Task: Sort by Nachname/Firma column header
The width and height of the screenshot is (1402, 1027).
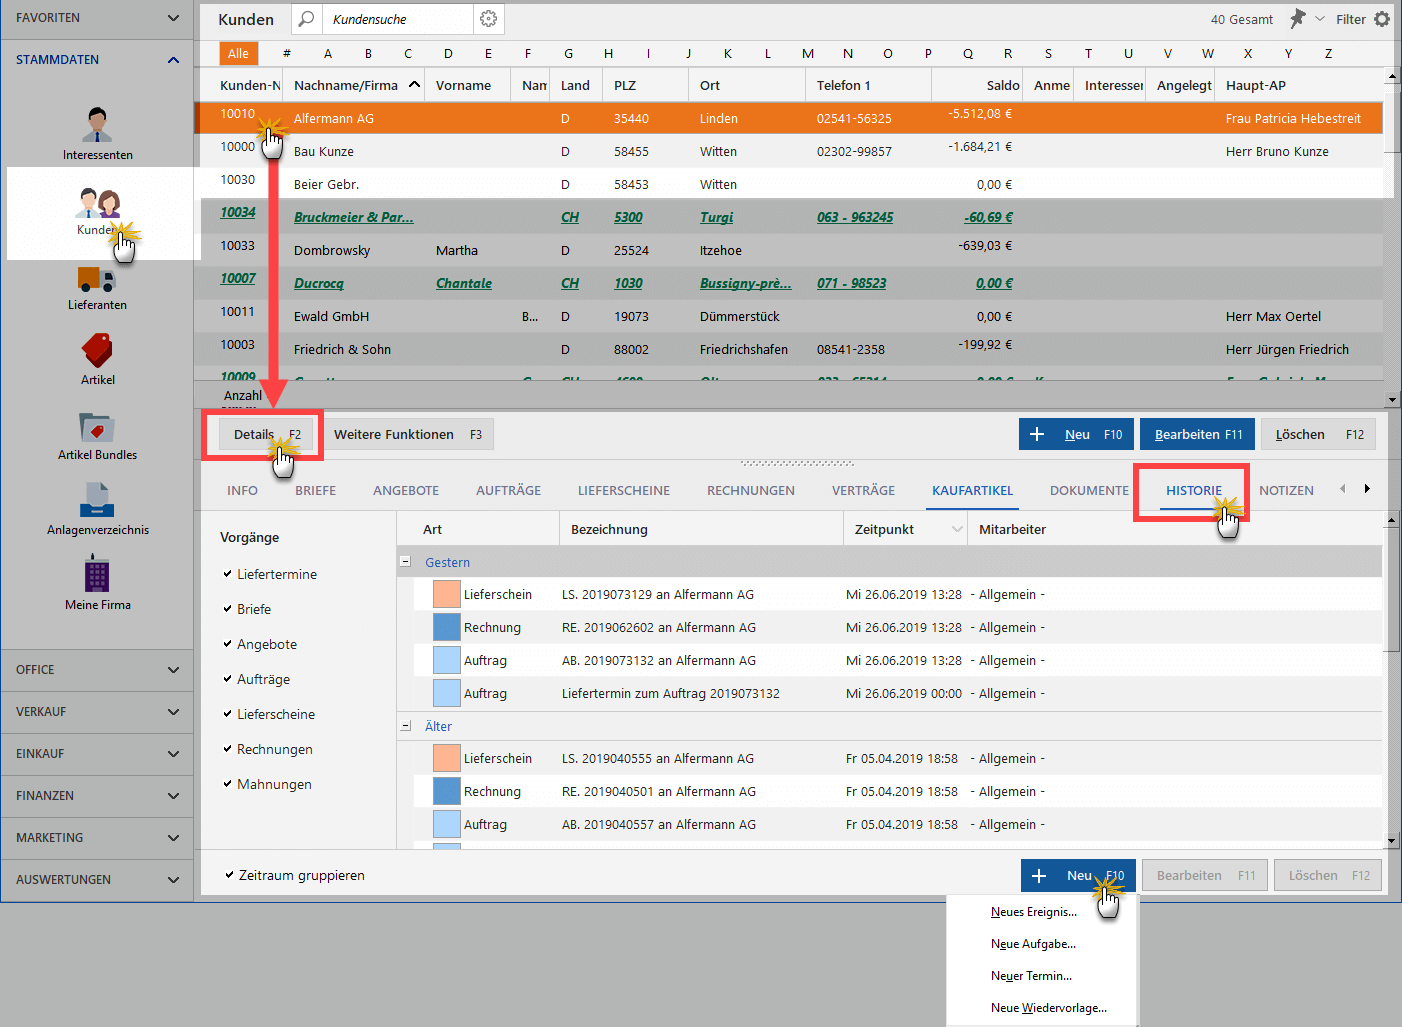Action: coord(353,85)
